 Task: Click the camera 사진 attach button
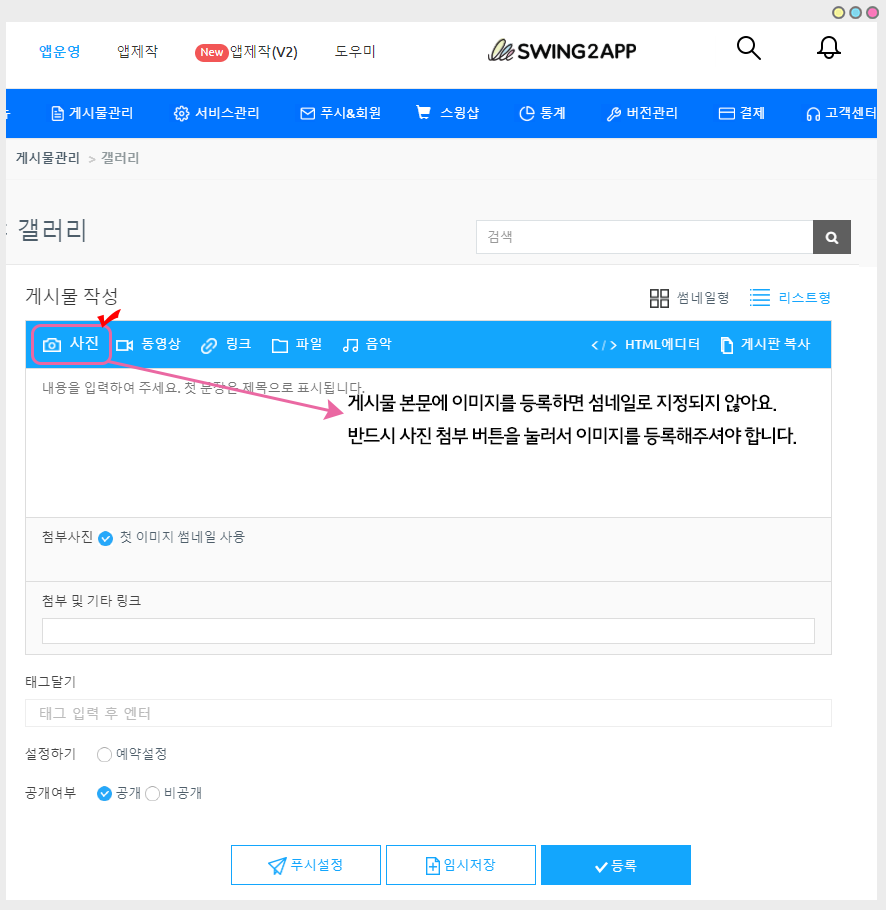tap(71, 344)
